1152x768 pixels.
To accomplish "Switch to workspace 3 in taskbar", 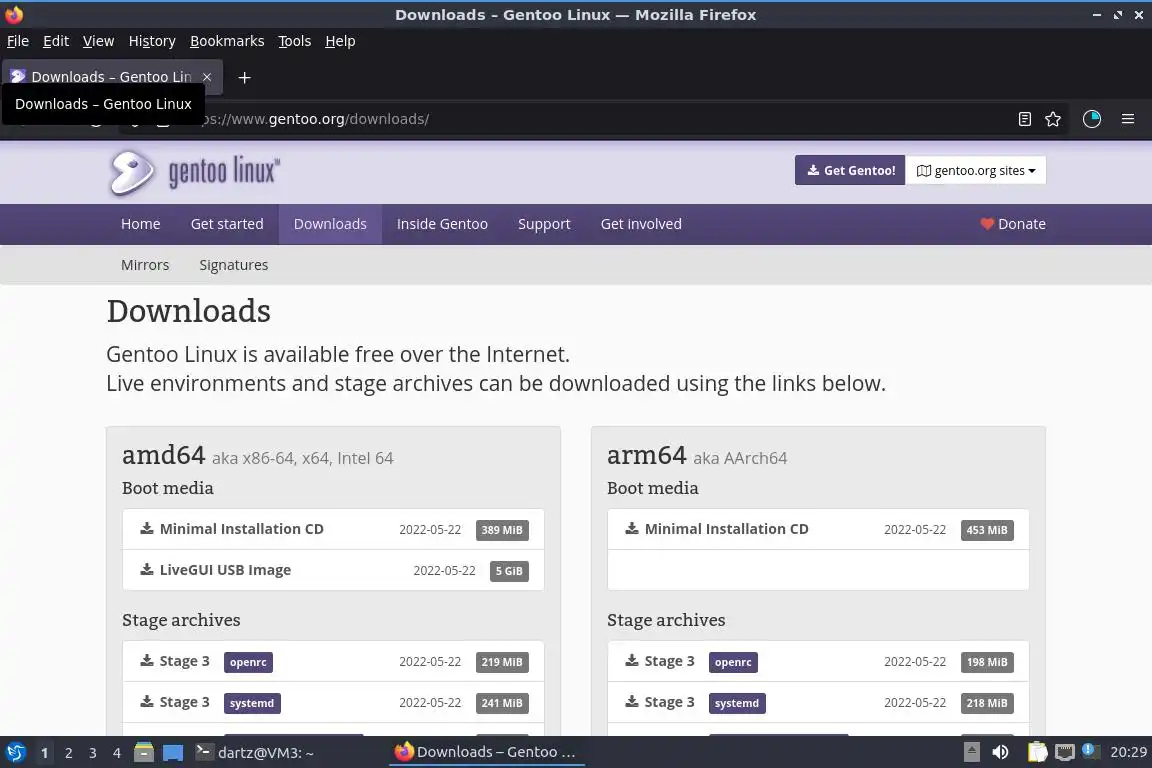I will [93, 753].
